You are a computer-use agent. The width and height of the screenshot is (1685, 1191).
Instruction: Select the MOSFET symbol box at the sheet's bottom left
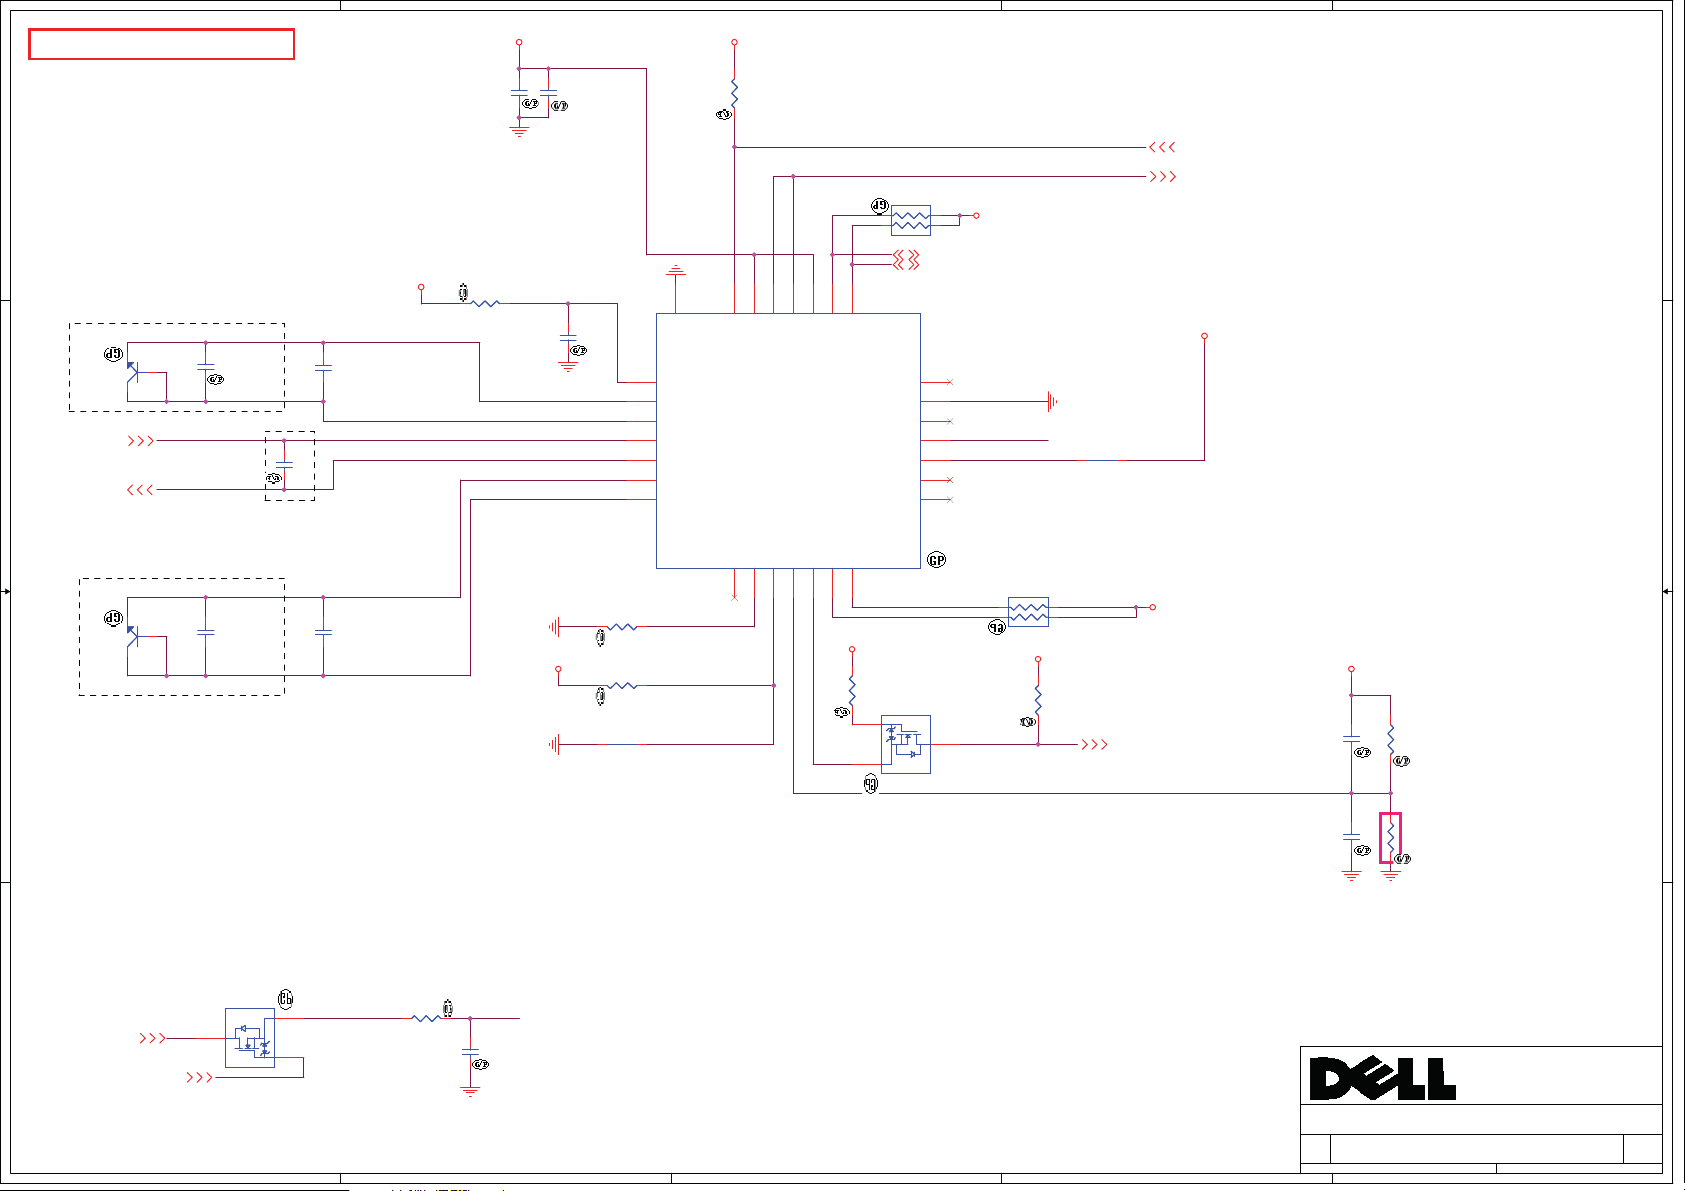click(x=250, y=1038)
